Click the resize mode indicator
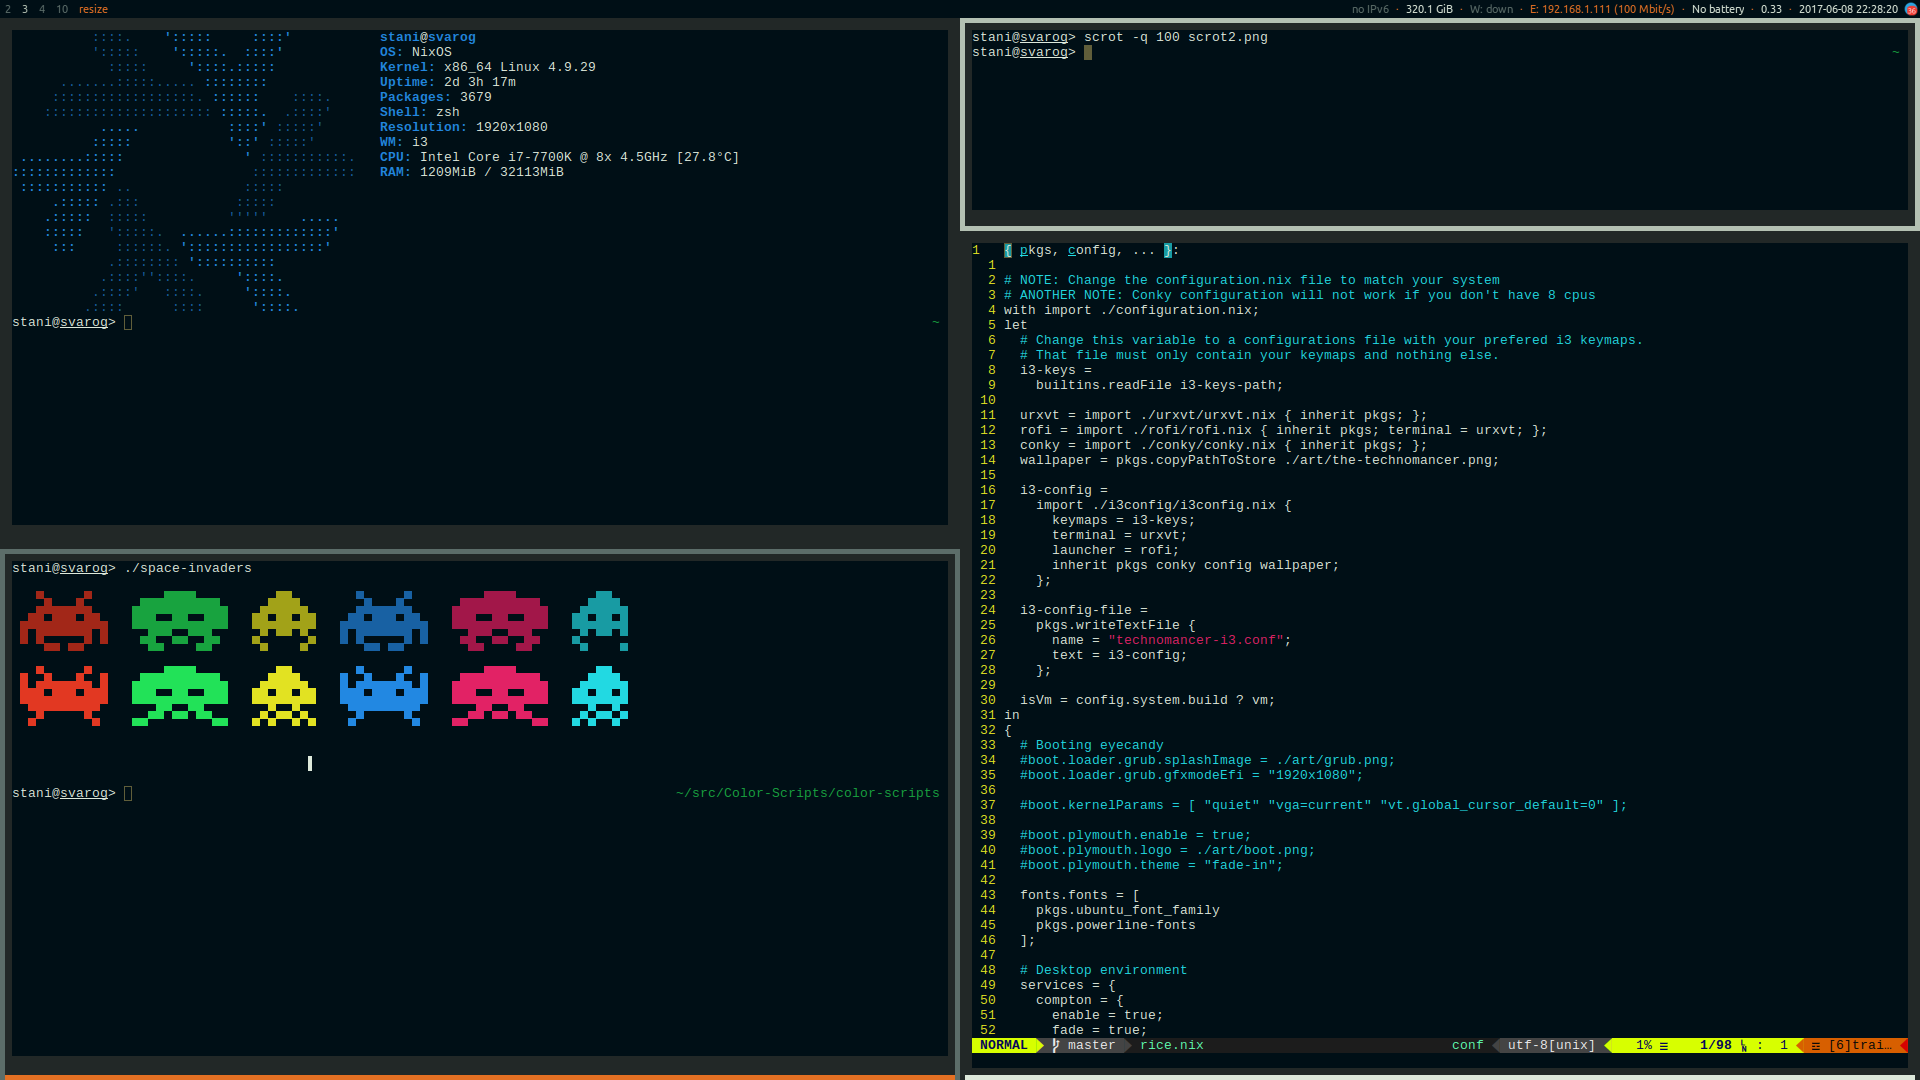 pos(93,9)
